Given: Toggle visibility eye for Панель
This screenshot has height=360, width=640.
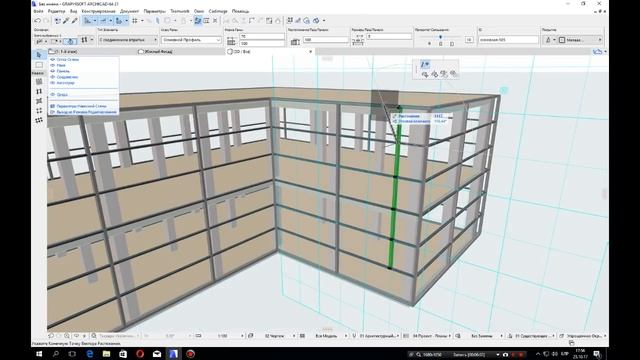Looking at the screenshot, I should [52, 71].
